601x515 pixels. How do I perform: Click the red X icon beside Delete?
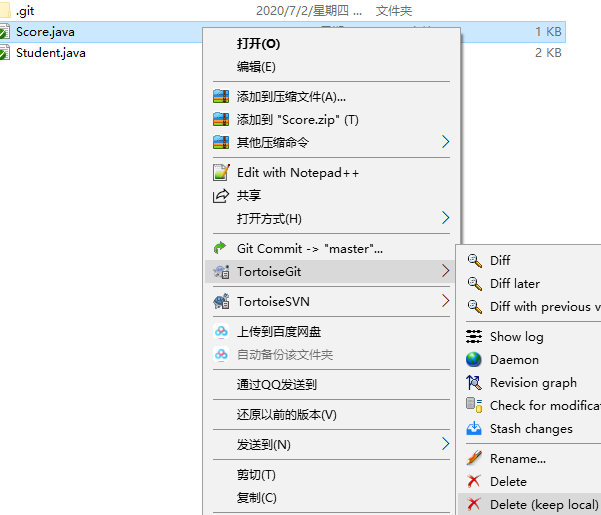[474, 481]
